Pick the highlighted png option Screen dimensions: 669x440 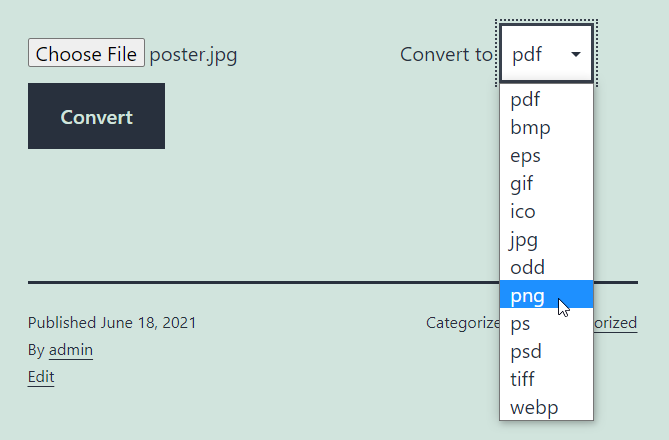point(546,294)
